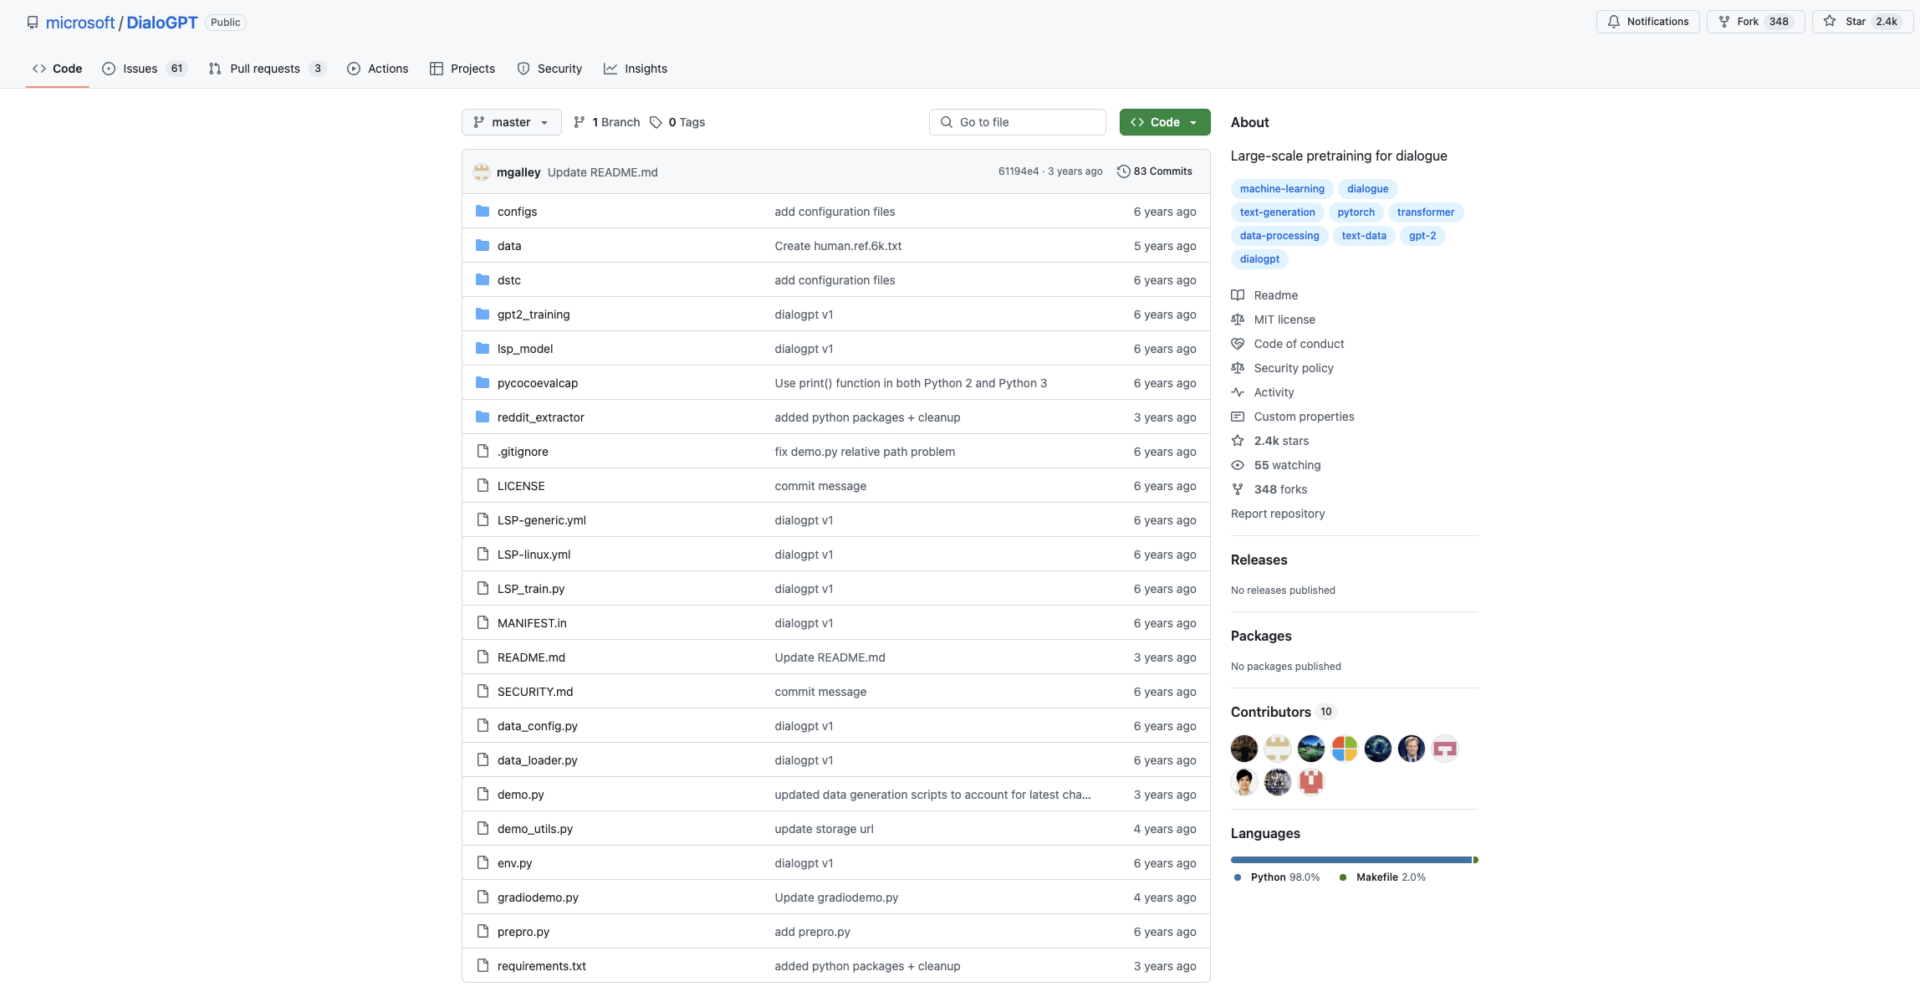Open the configs folder icon
This screenshot has height=992, width=1920.
483,211
